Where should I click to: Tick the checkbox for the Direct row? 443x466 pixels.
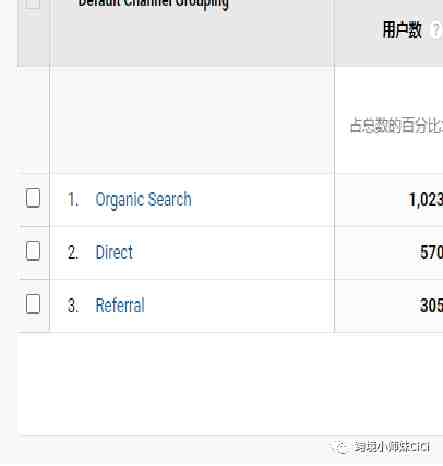(x=33, y=251)
